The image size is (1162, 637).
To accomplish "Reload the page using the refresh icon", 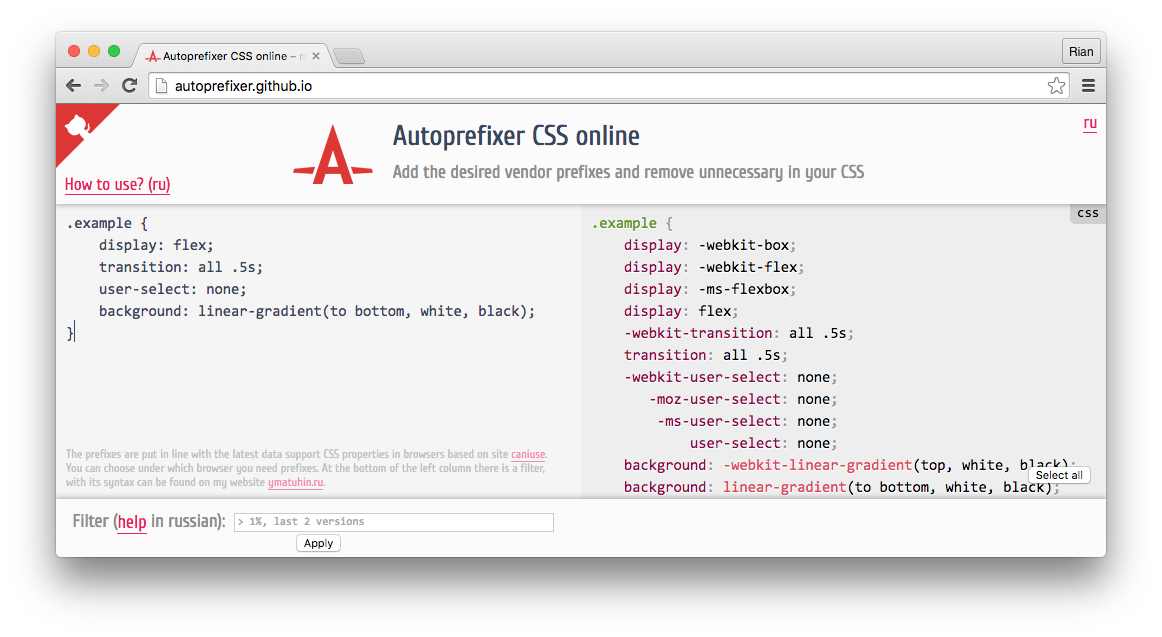I will (x=129, y=85).
